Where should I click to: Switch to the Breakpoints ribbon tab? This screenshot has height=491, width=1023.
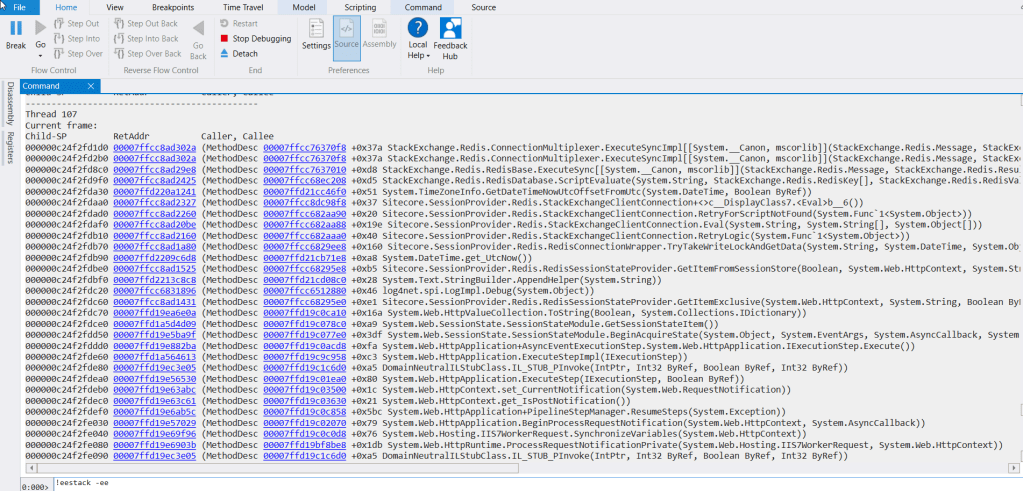(x=173, y=7)
